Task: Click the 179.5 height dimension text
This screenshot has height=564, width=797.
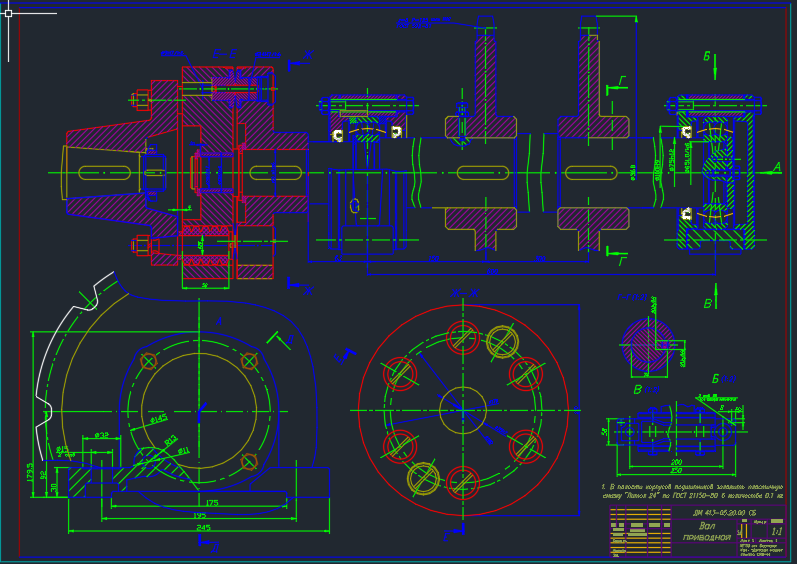Action: click(30, 472)
